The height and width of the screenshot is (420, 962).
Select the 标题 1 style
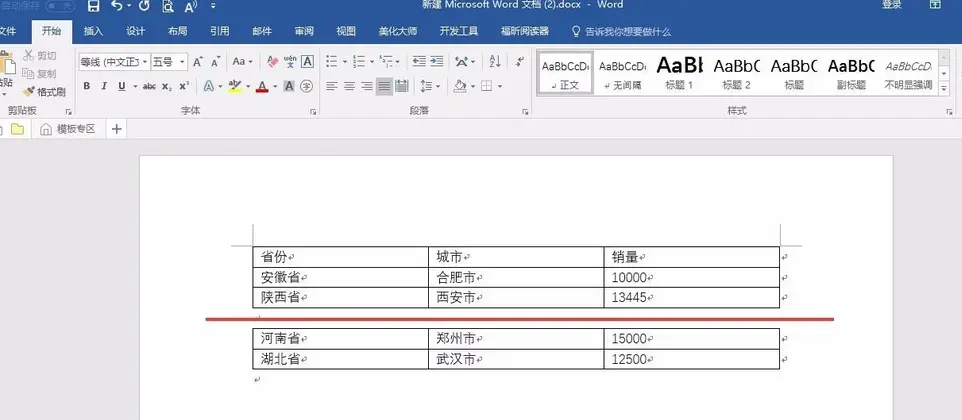[679, 74]
